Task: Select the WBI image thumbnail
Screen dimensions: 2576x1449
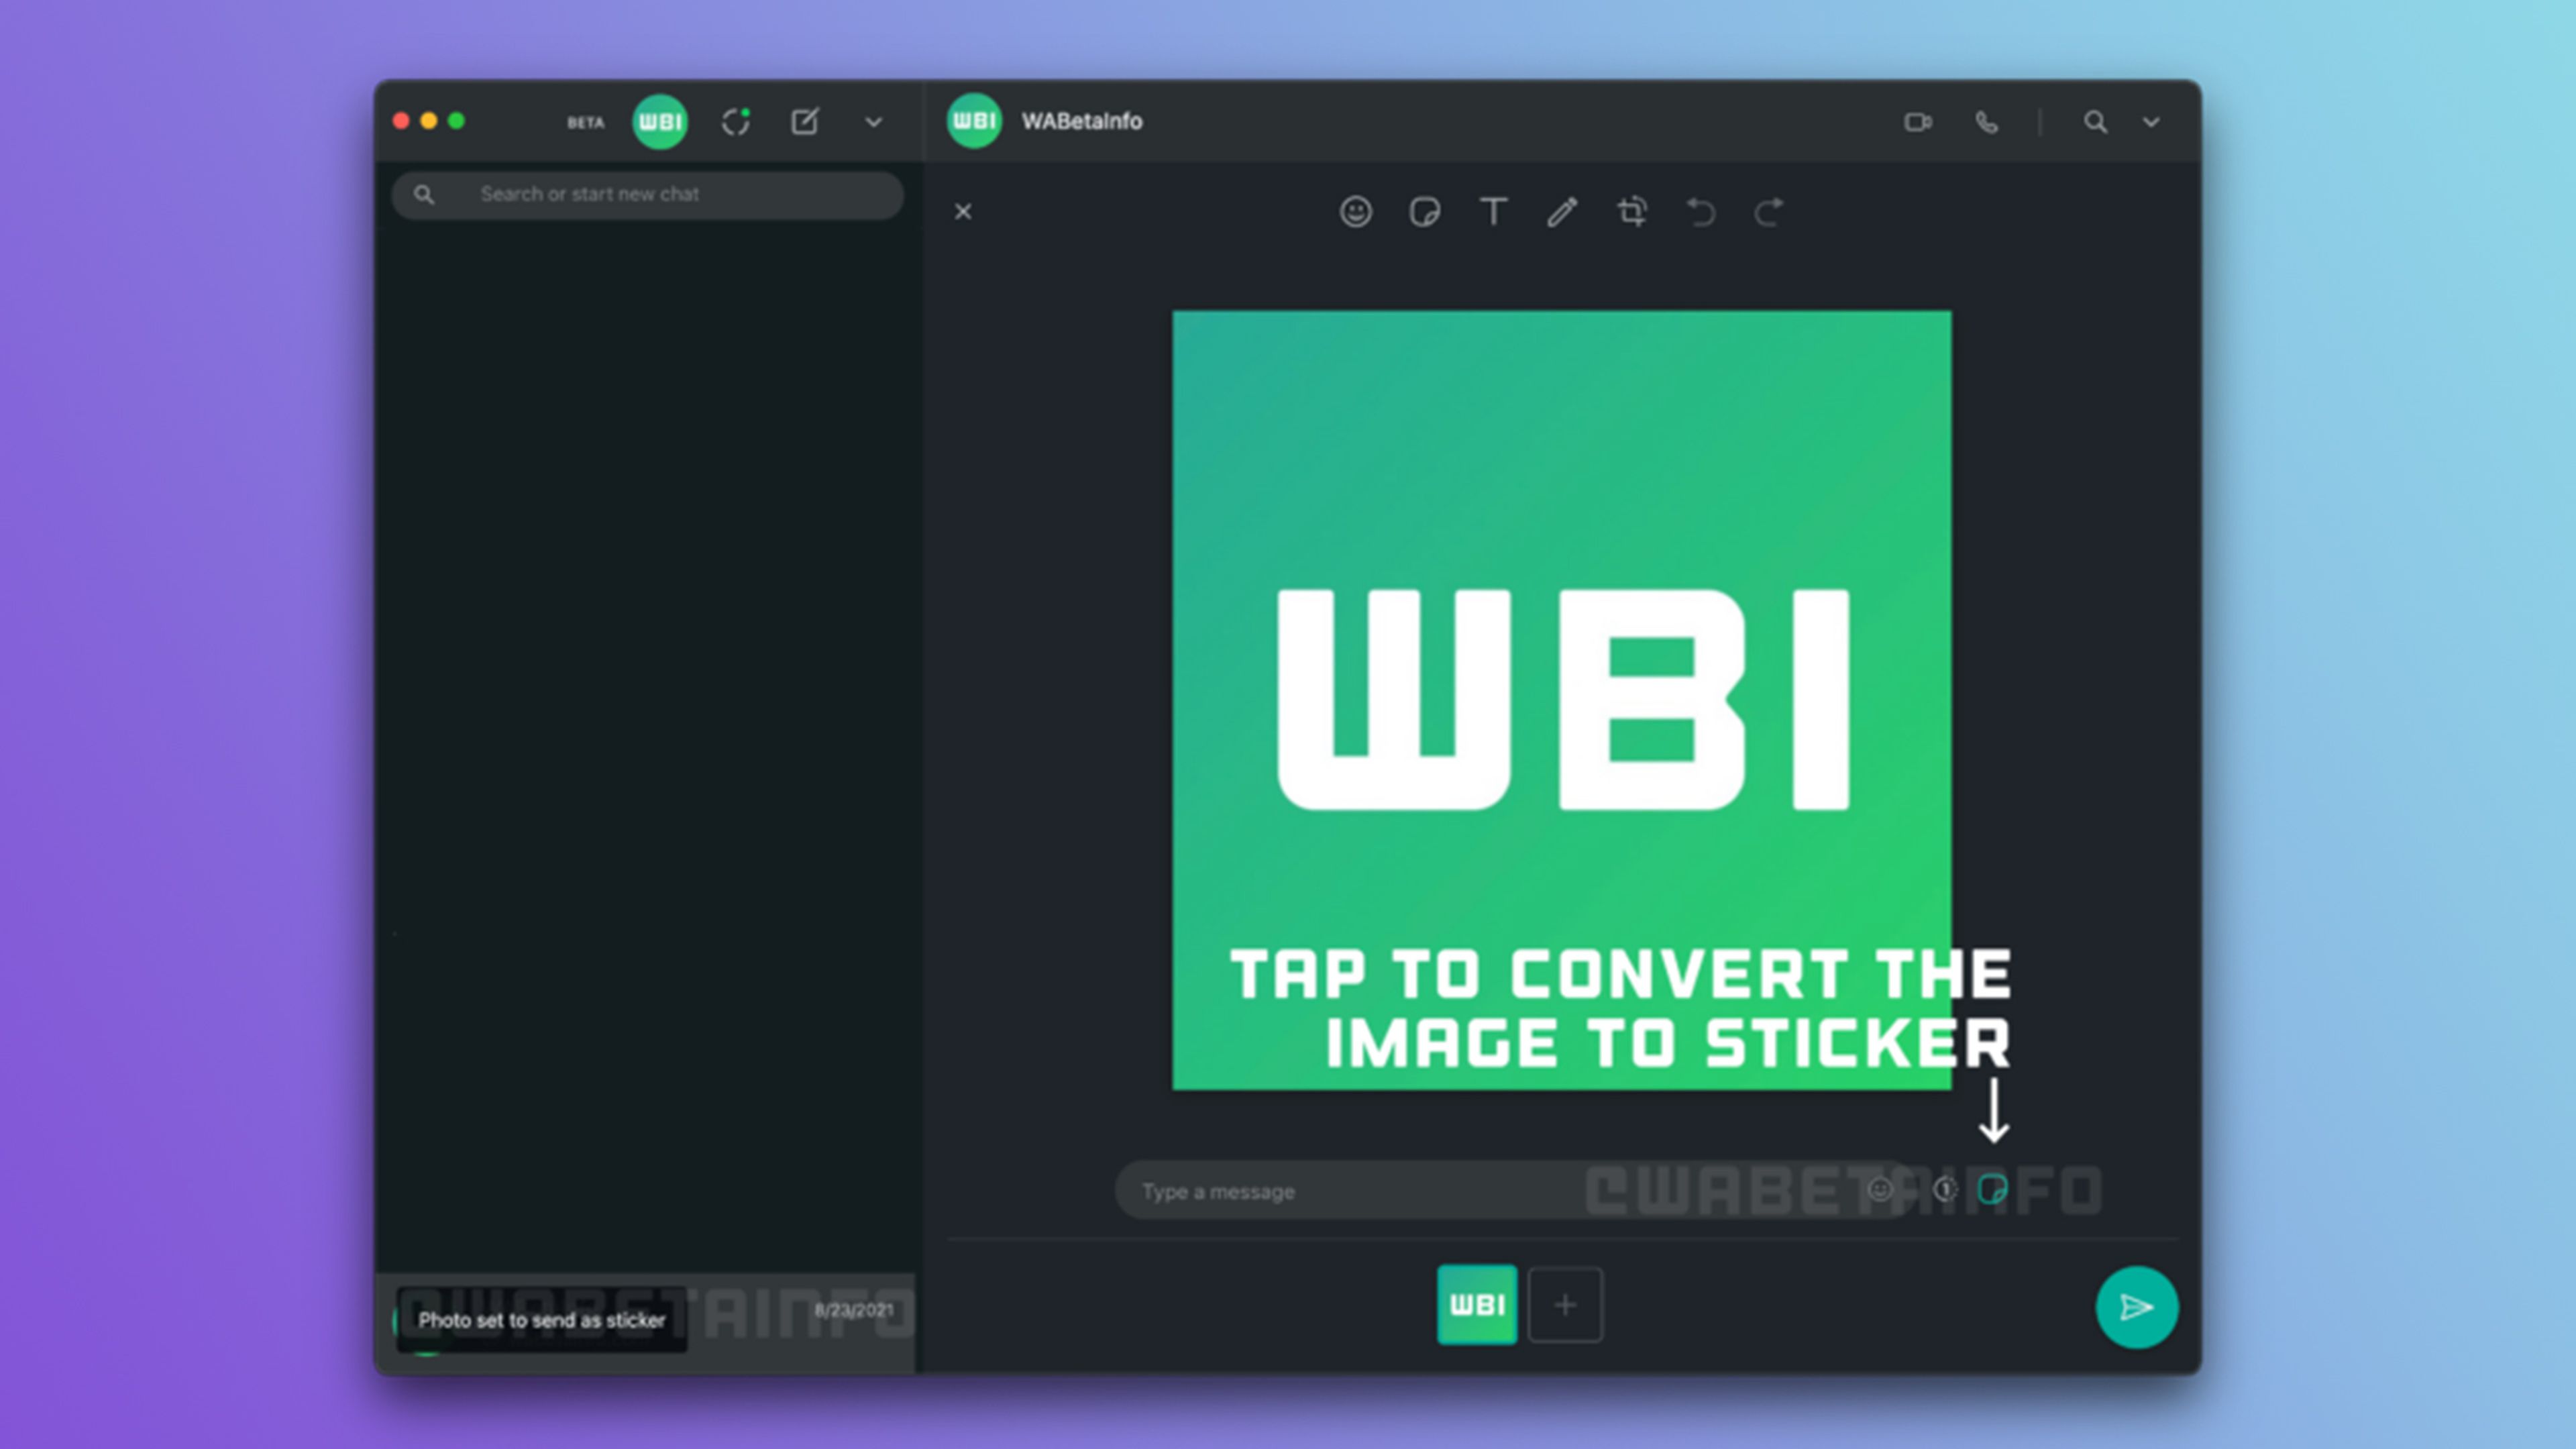Action: pos(1477,1305)
